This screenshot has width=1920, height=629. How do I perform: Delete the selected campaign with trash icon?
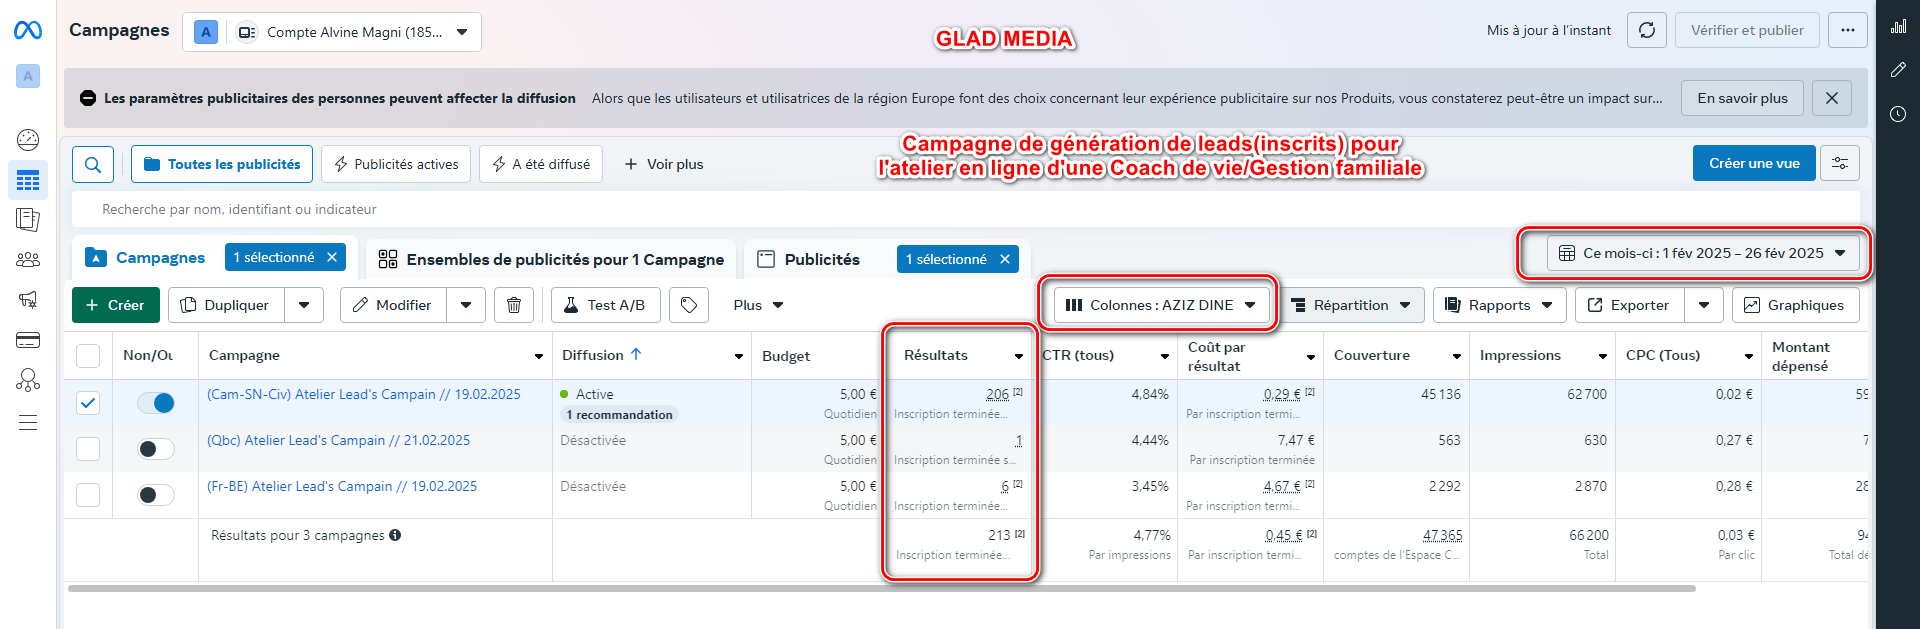click(x=514, y=305)
